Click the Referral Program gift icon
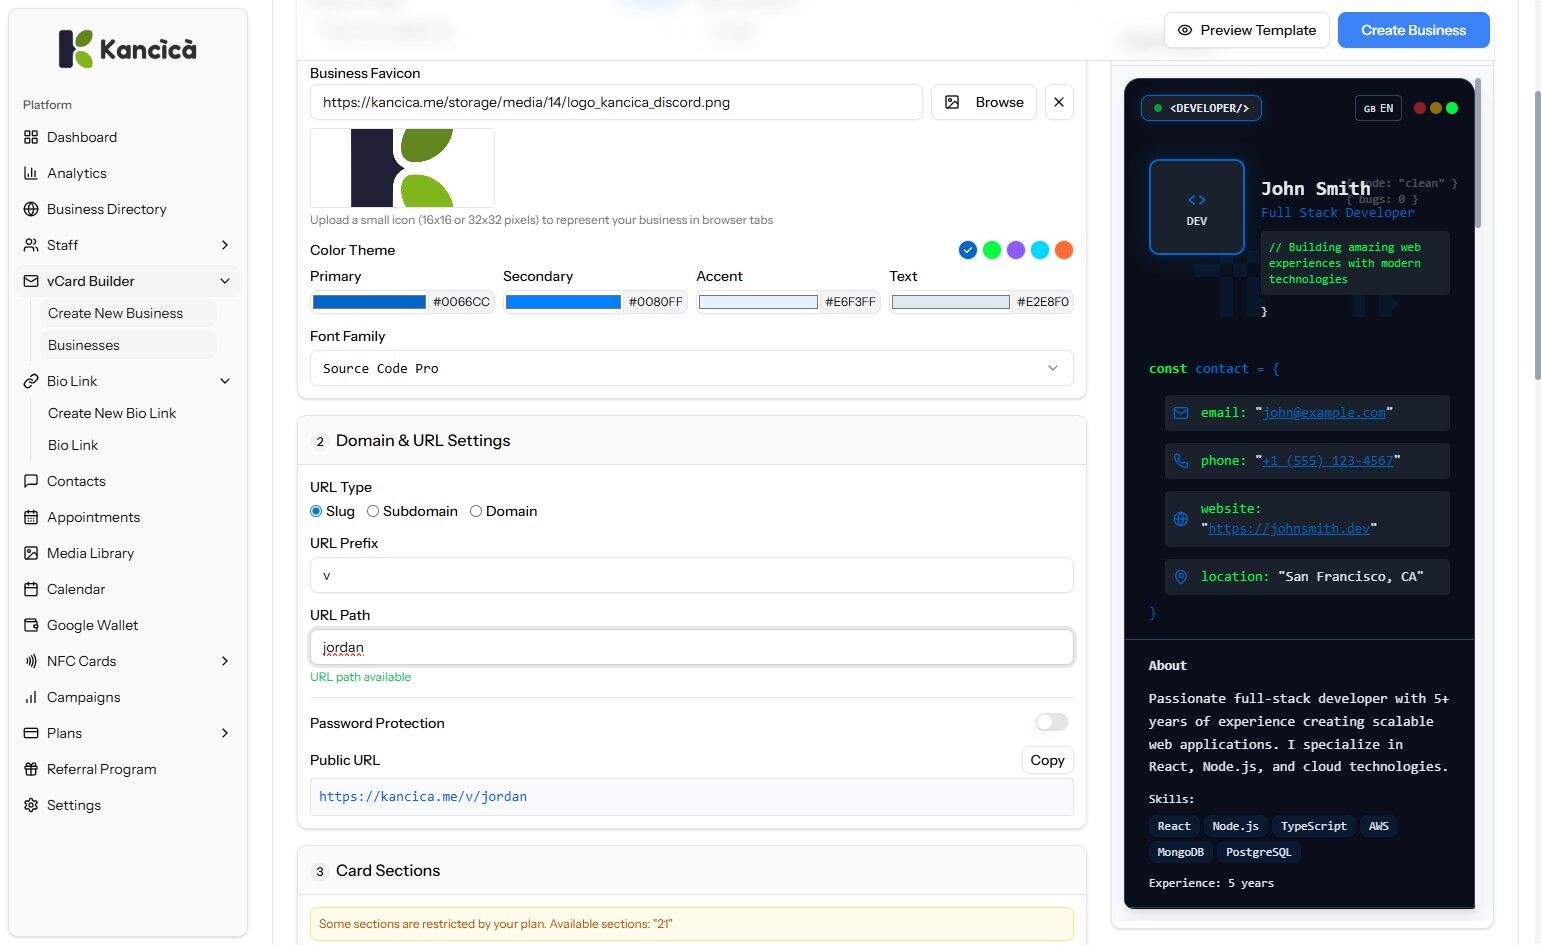1541x945 pixels. (31, 769)
